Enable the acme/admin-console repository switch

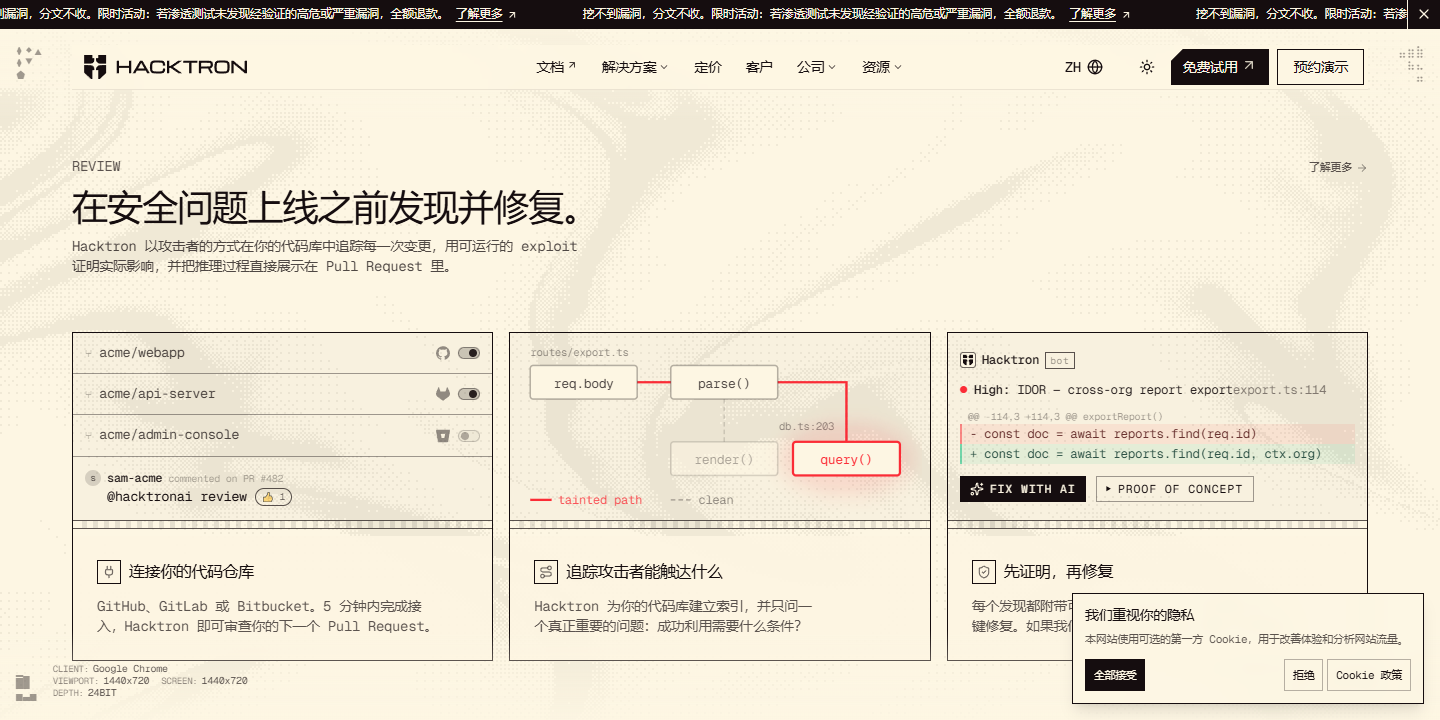coord(469,435)
